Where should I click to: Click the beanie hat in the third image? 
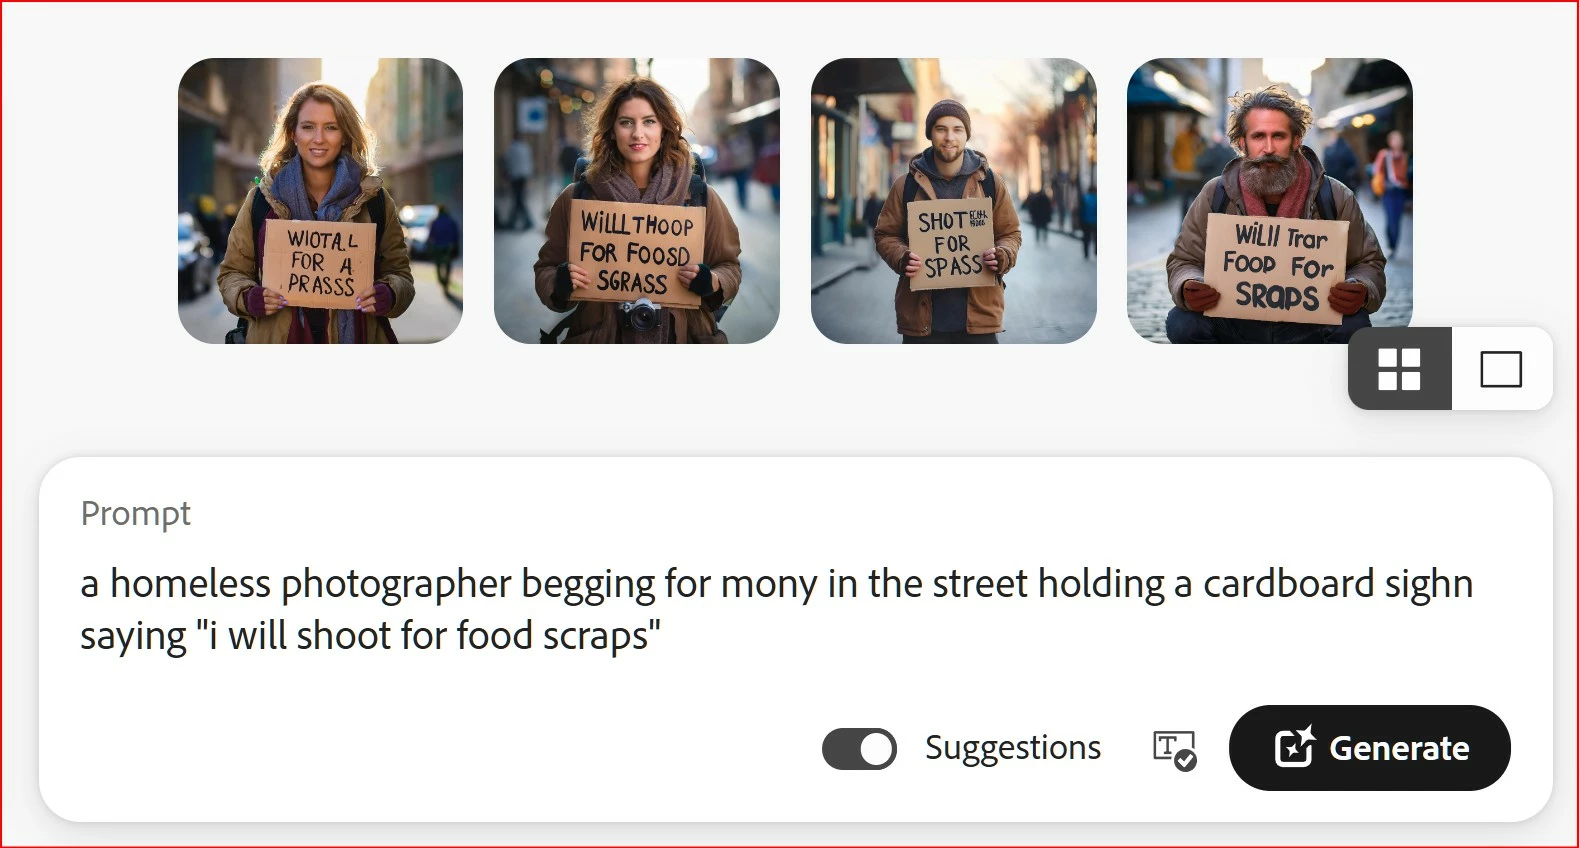coord(947,115)
